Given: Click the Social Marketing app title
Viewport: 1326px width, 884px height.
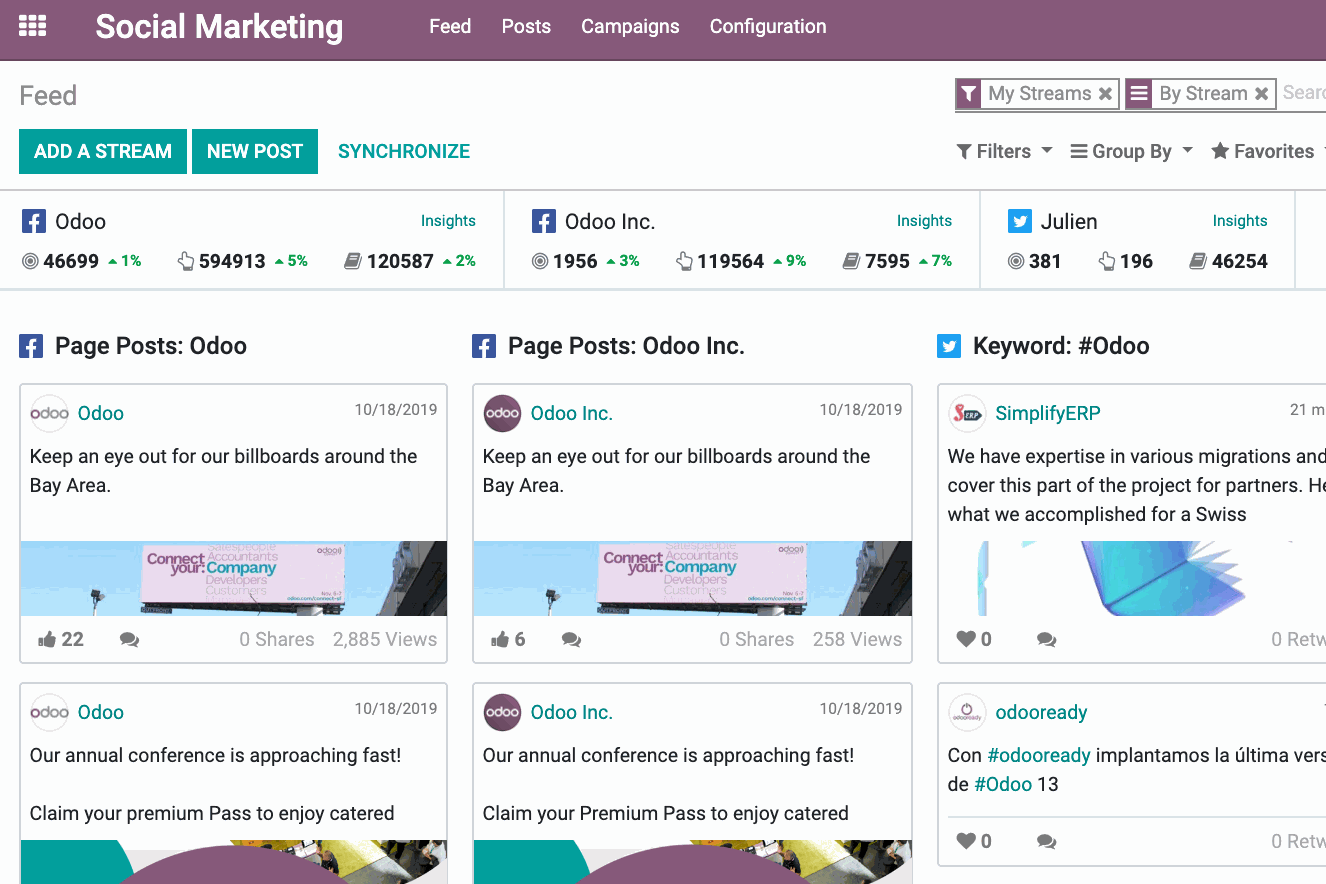Looking at the screenshot, I should tap(219, 27).
